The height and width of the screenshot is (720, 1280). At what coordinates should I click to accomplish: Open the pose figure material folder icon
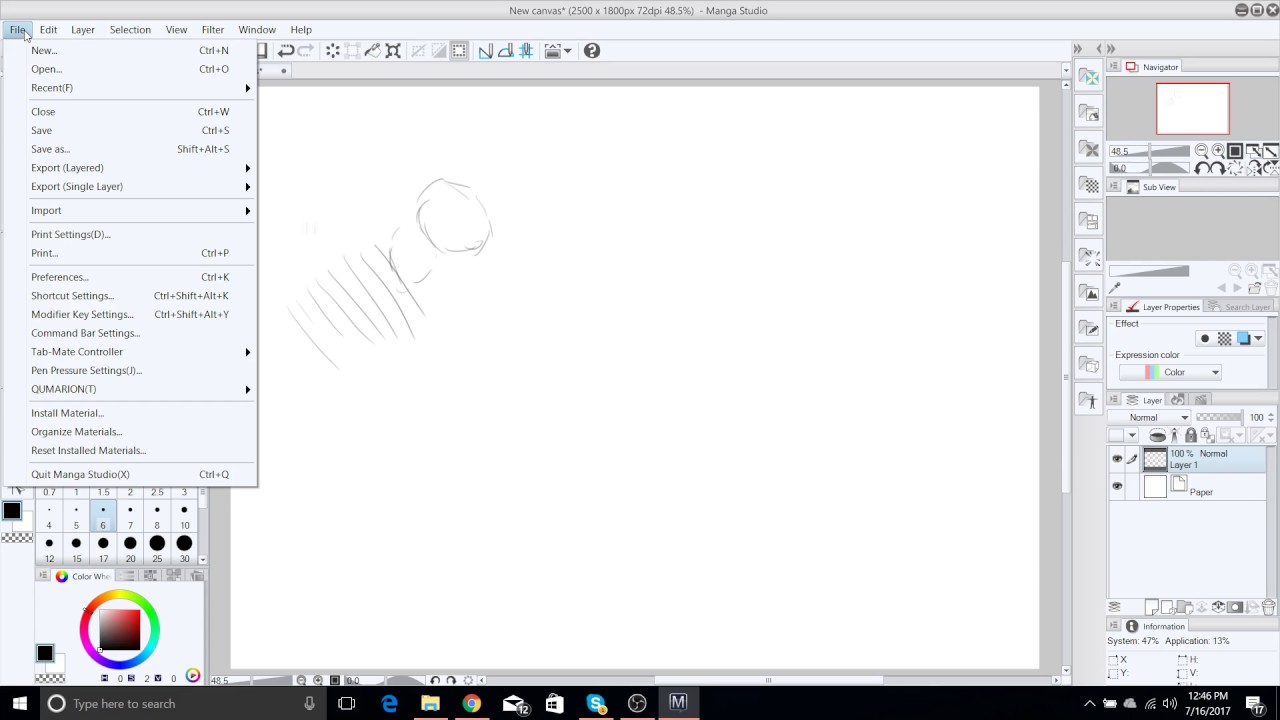coord(1088,401)
